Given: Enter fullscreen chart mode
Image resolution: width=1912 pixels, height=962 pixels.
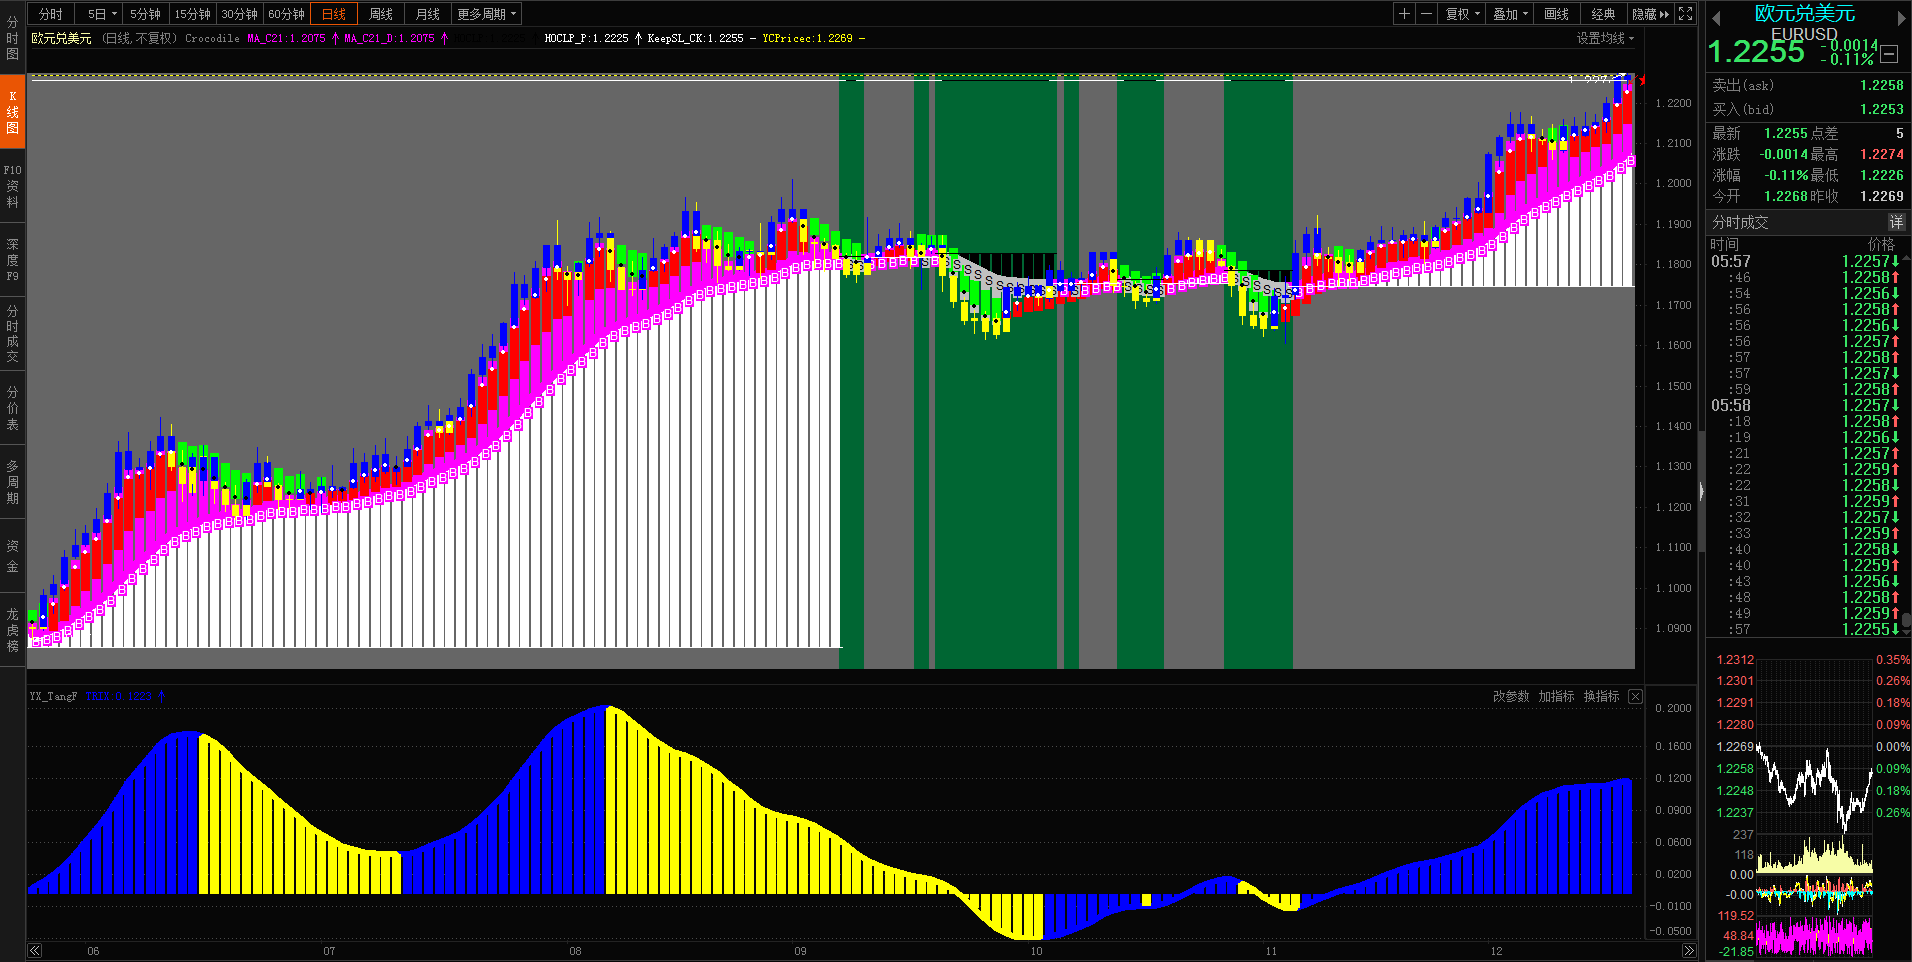Looking at the screenshot, I should coord(1685,14).
